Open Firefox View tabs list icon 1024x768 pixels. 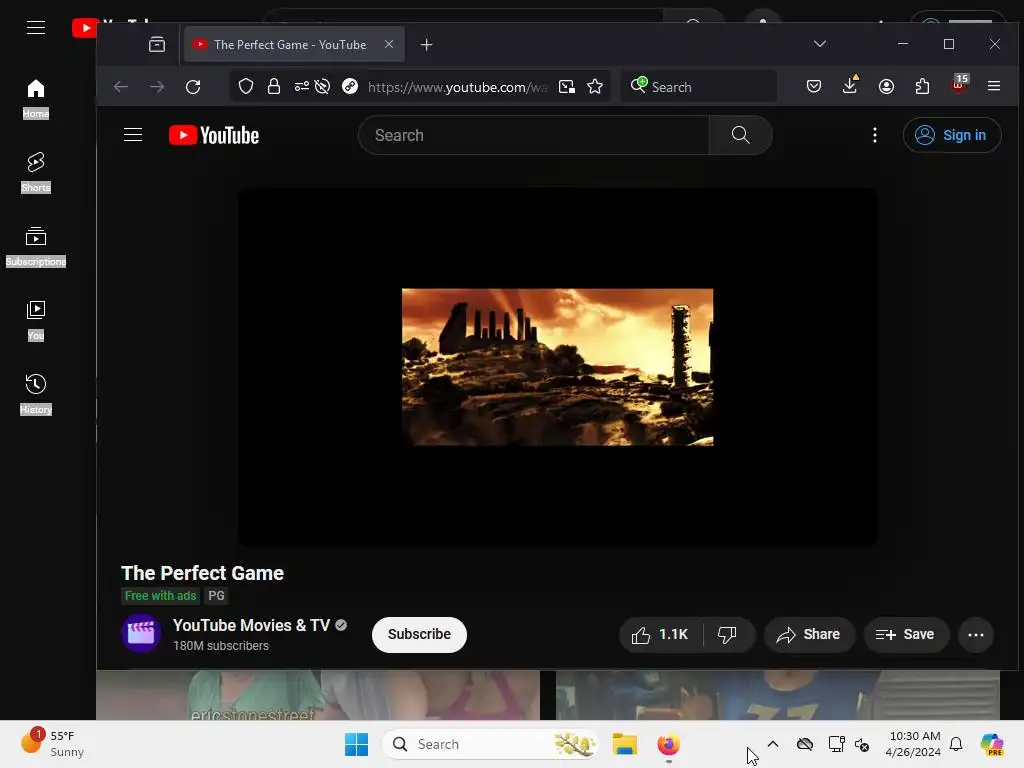tap(157, 44)
